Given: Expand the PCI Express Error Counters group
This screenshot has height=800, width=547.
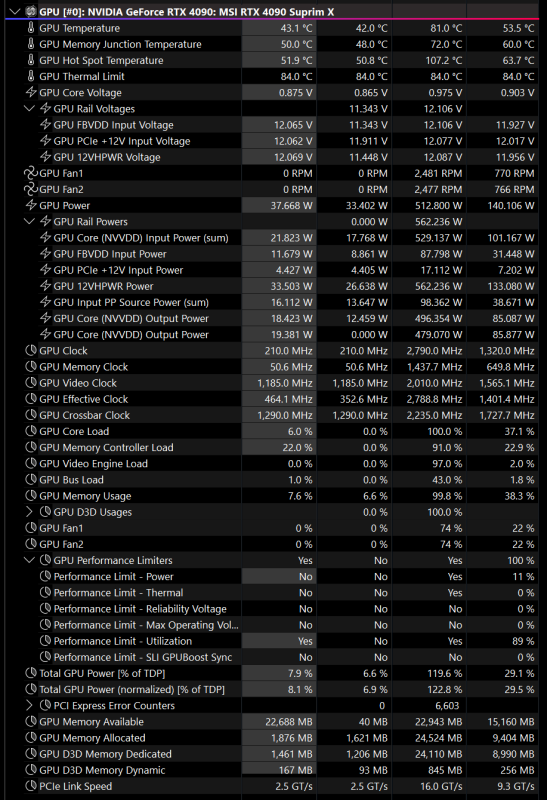Looking at the screenshot, I should coord(29,706).
